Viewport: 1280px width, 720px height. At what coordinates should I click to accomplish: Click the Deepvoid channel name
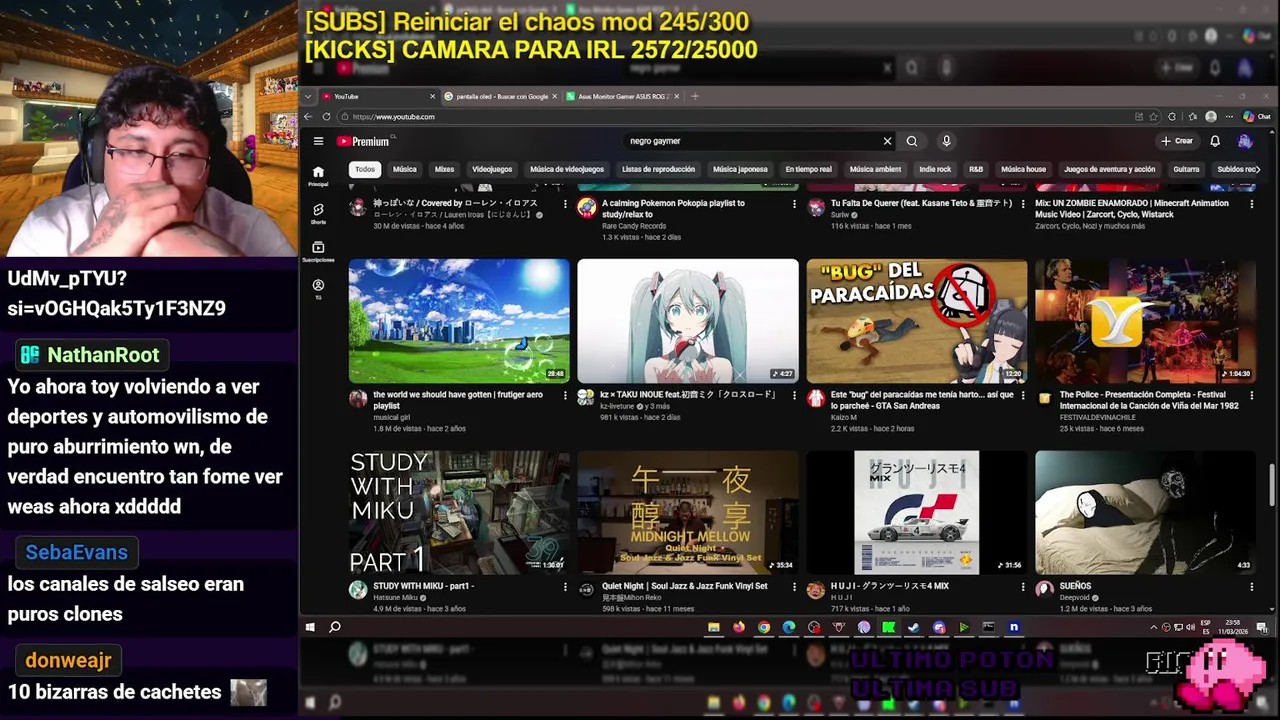[x=1077, y=598]
